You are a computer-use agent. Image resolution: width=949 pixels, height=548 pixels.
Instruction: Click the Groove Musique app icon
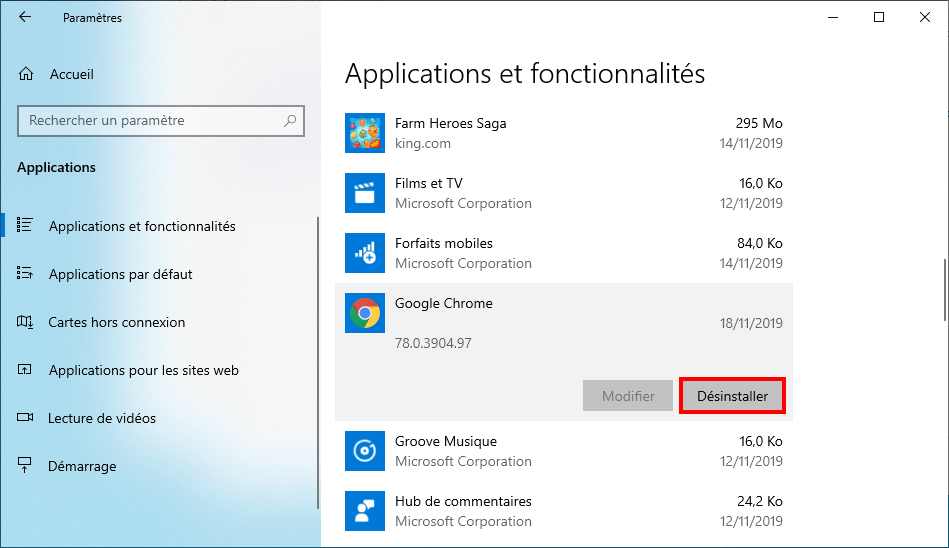click(x=365, y=451)
